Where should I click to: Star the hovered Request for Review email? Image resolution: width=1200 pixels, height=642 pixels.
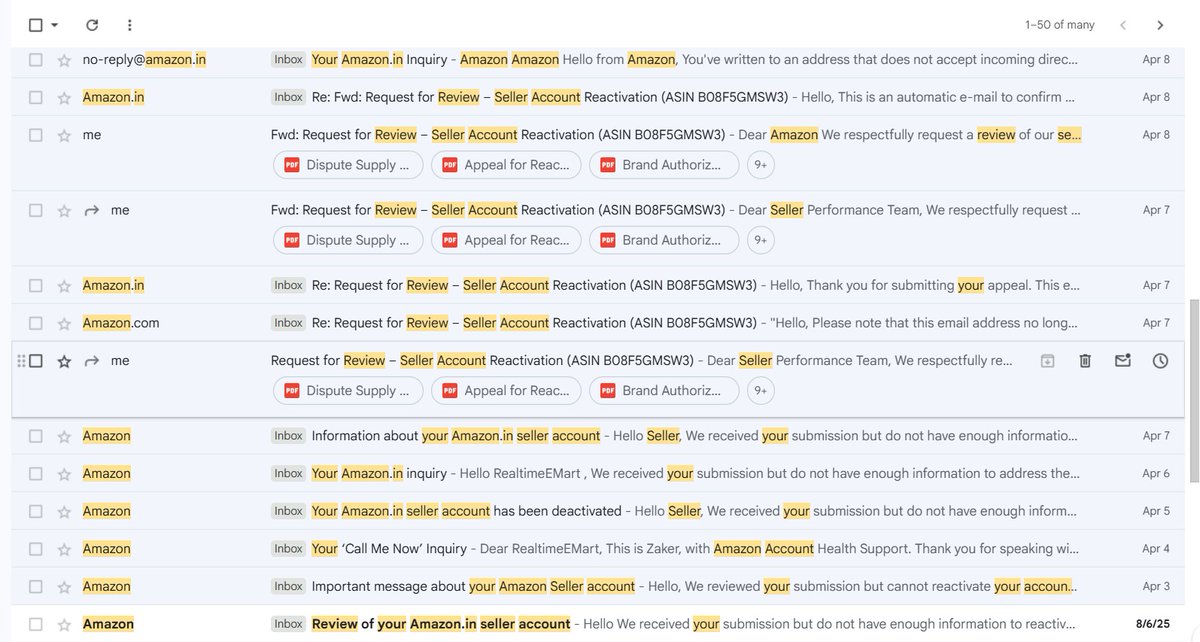64,361
